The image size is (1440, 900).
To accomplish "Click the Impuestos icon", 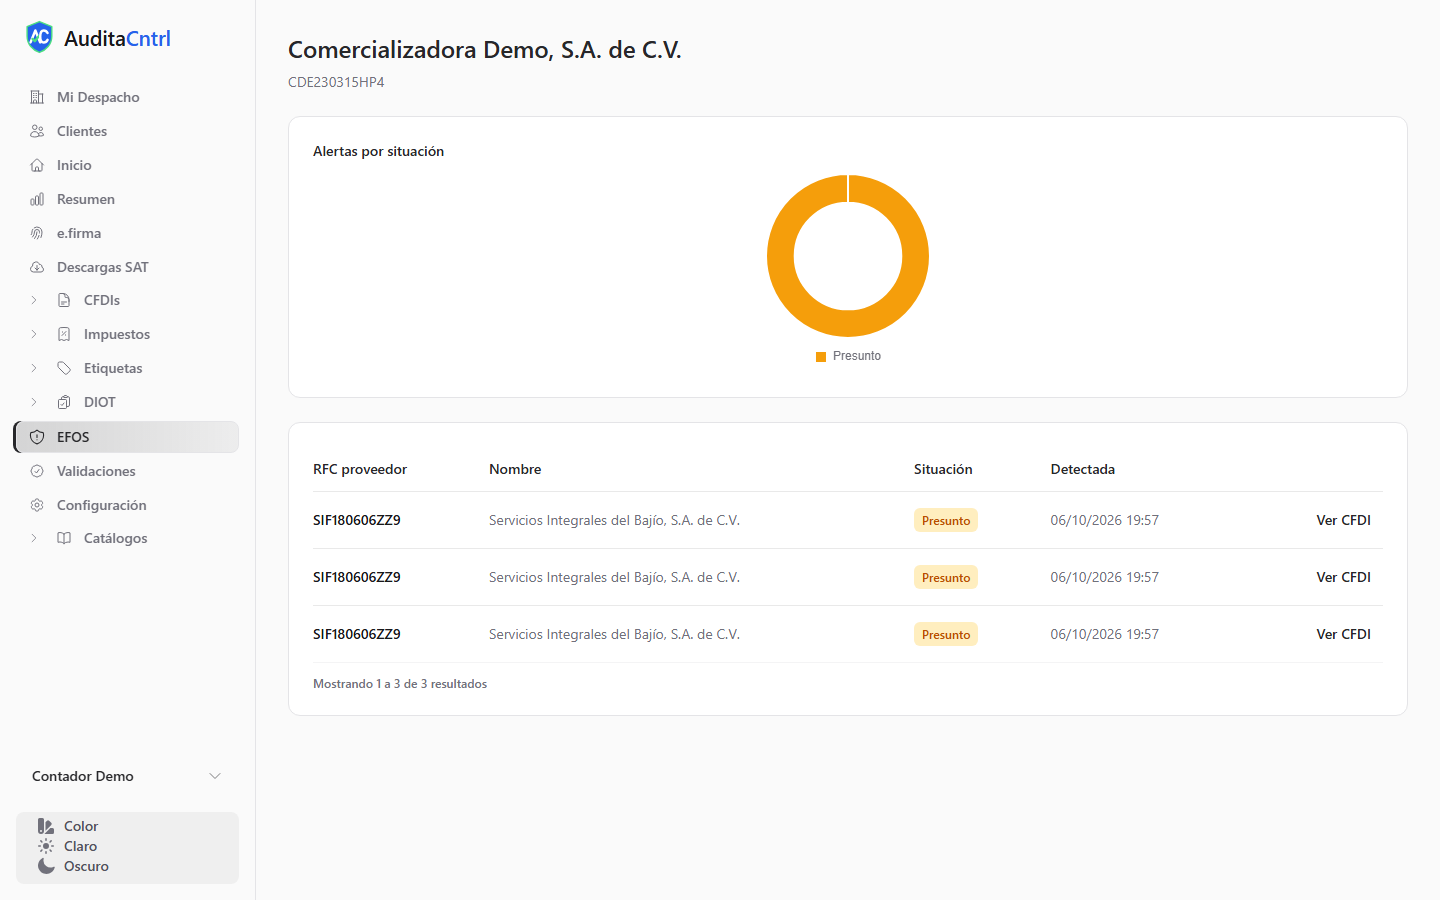I will pyautogui.click(x=64, y=334).
